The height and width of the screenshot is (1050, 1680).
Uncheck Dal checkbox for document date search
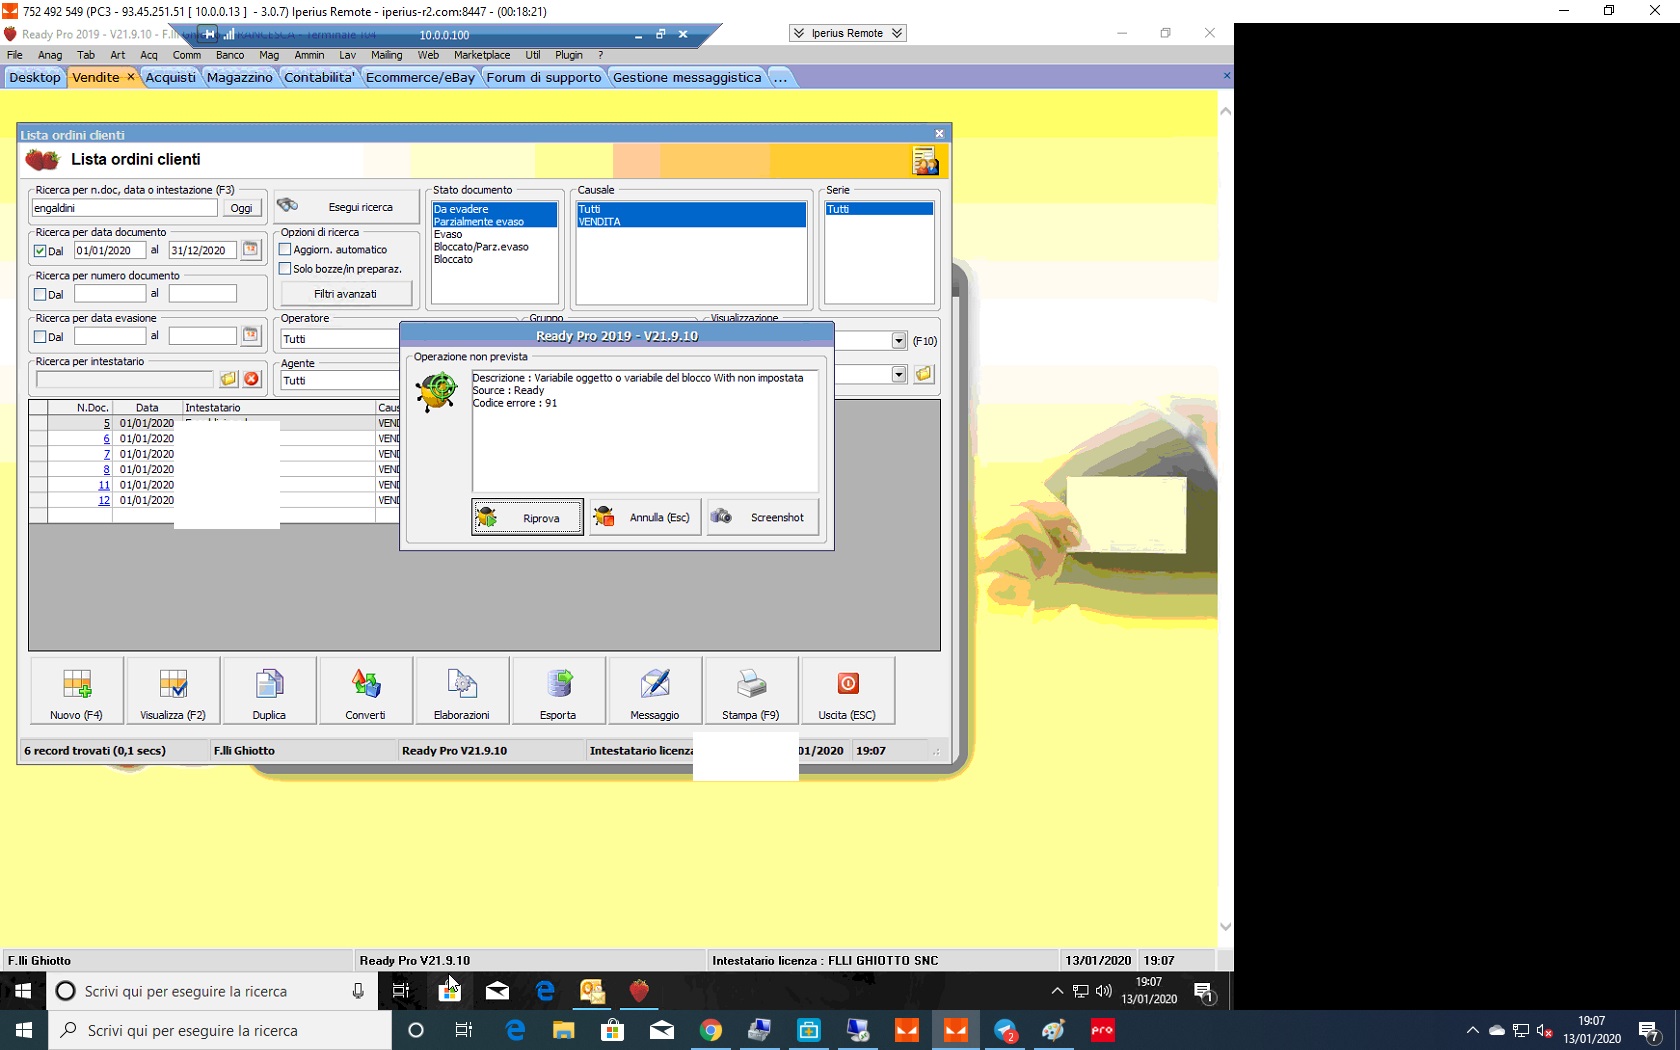point(40,251)
